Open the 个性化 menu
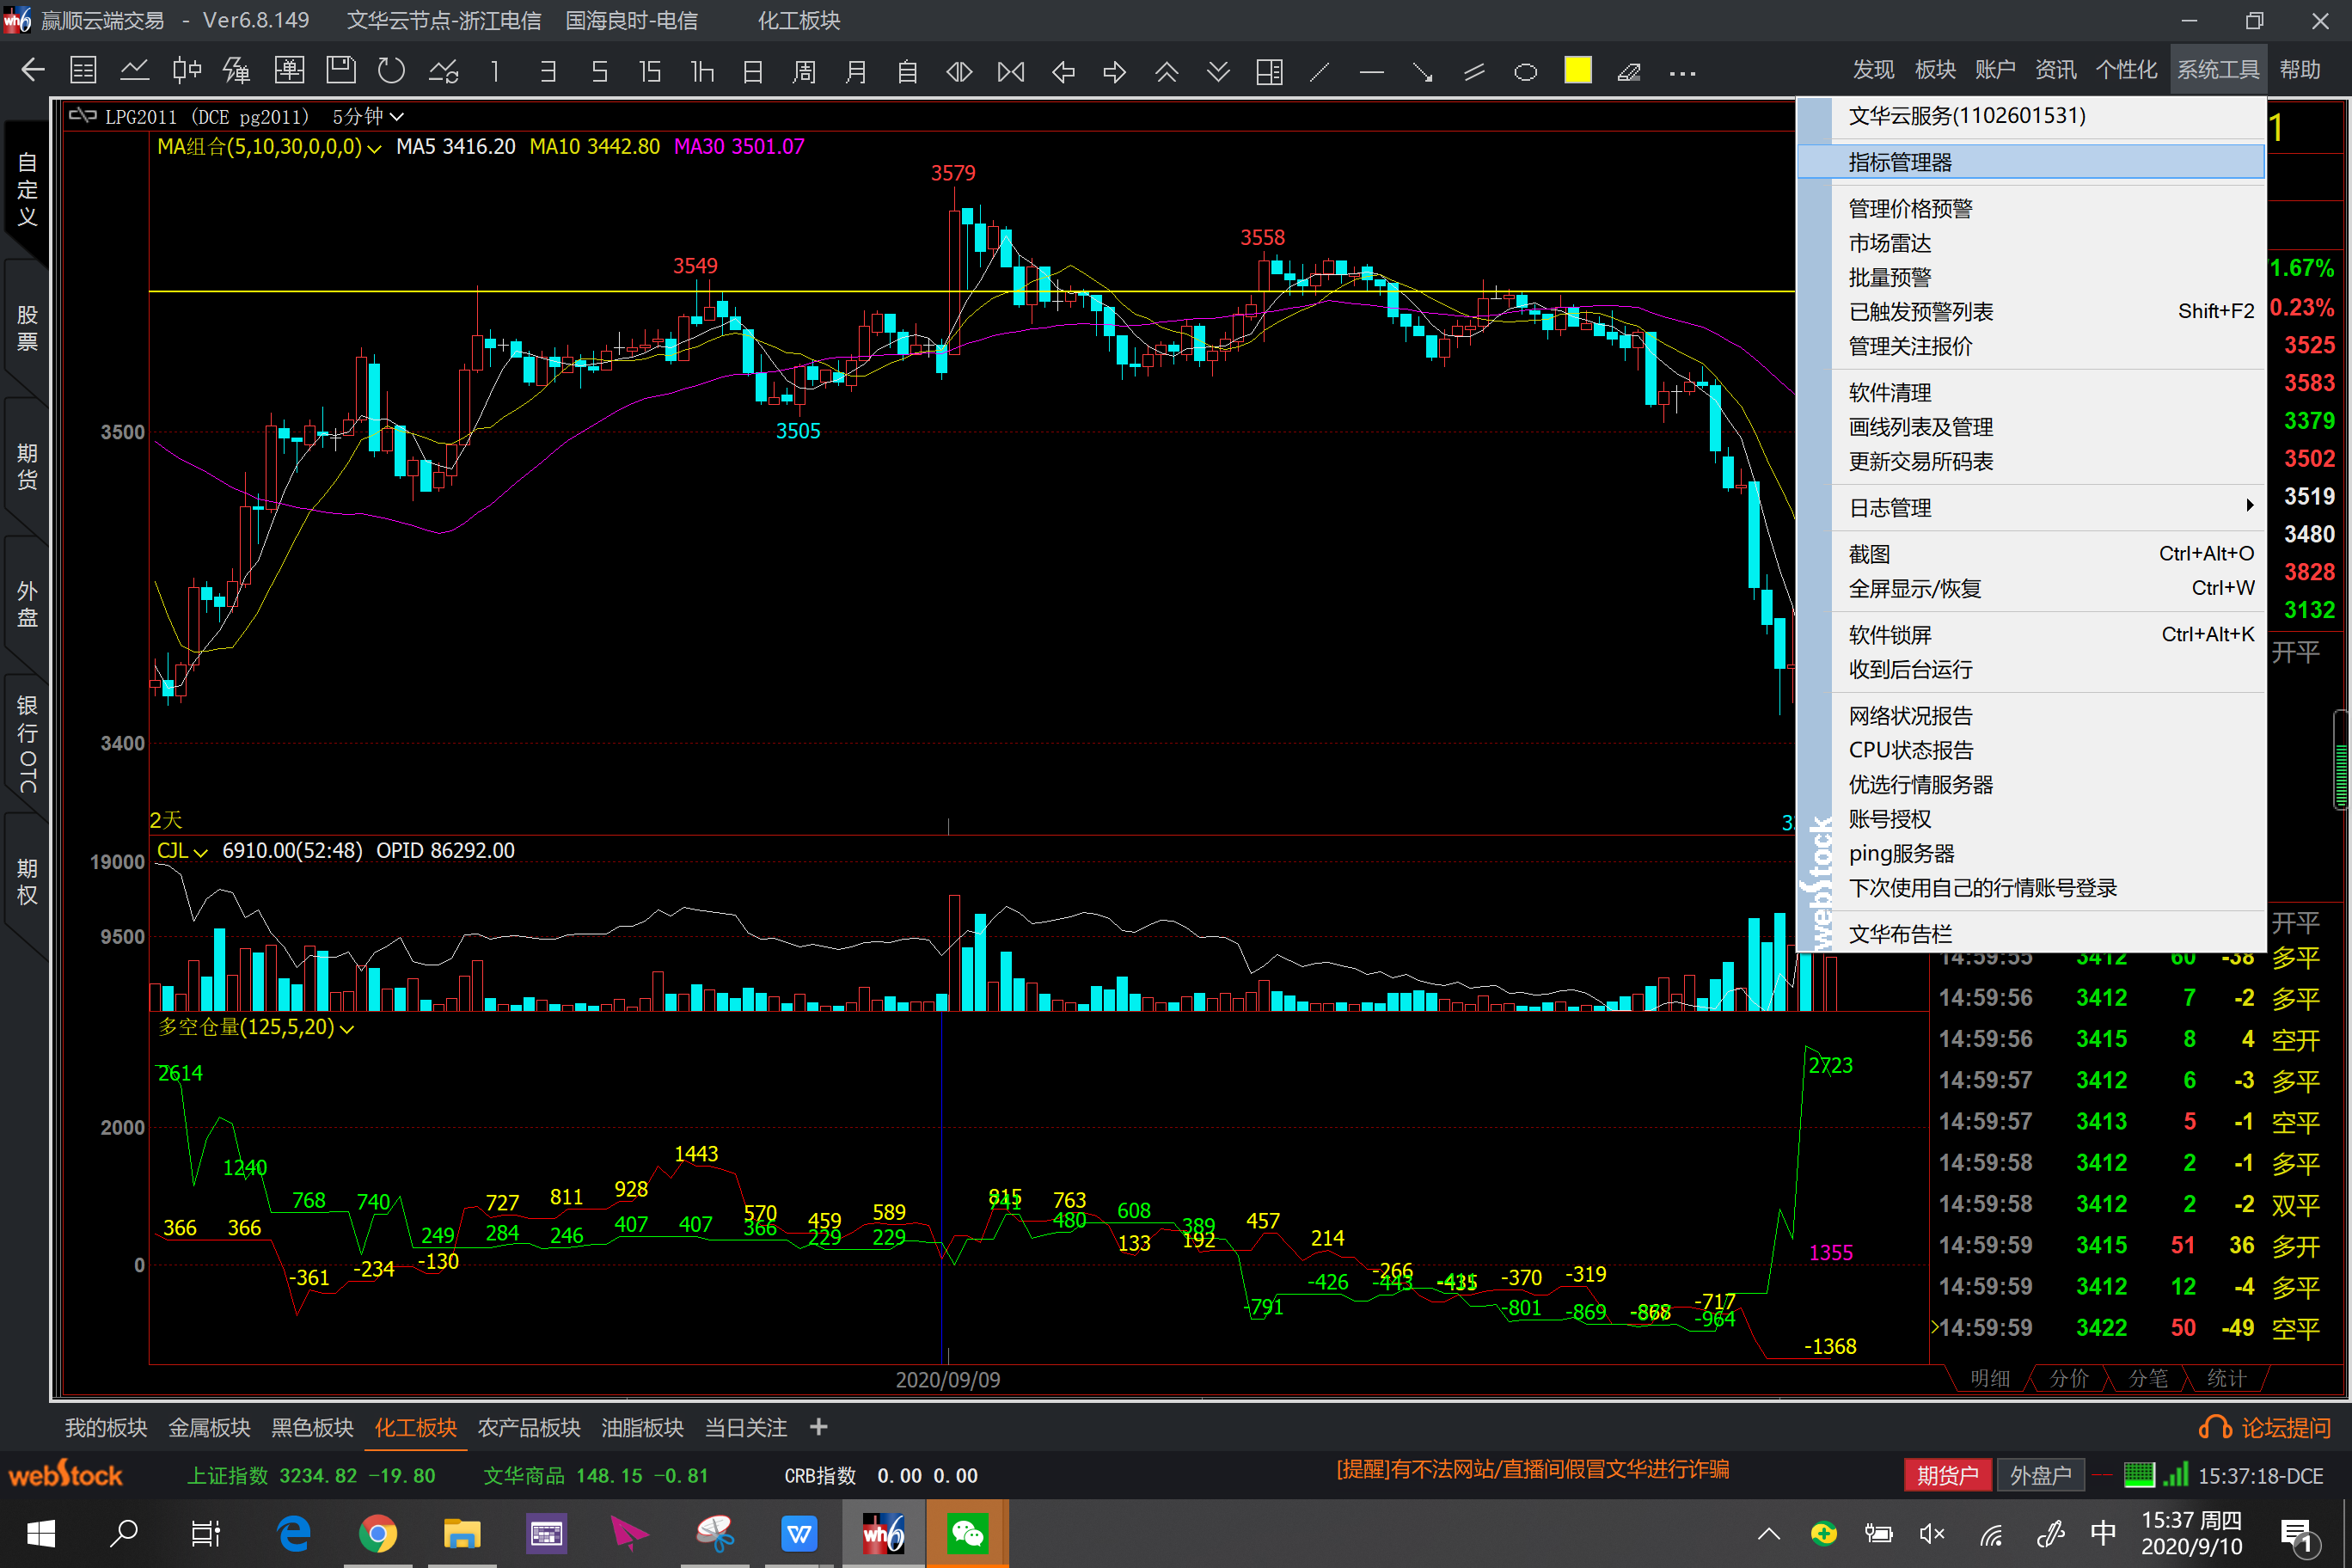Screen dimensions: 2352x1568 click(2126, 70)
